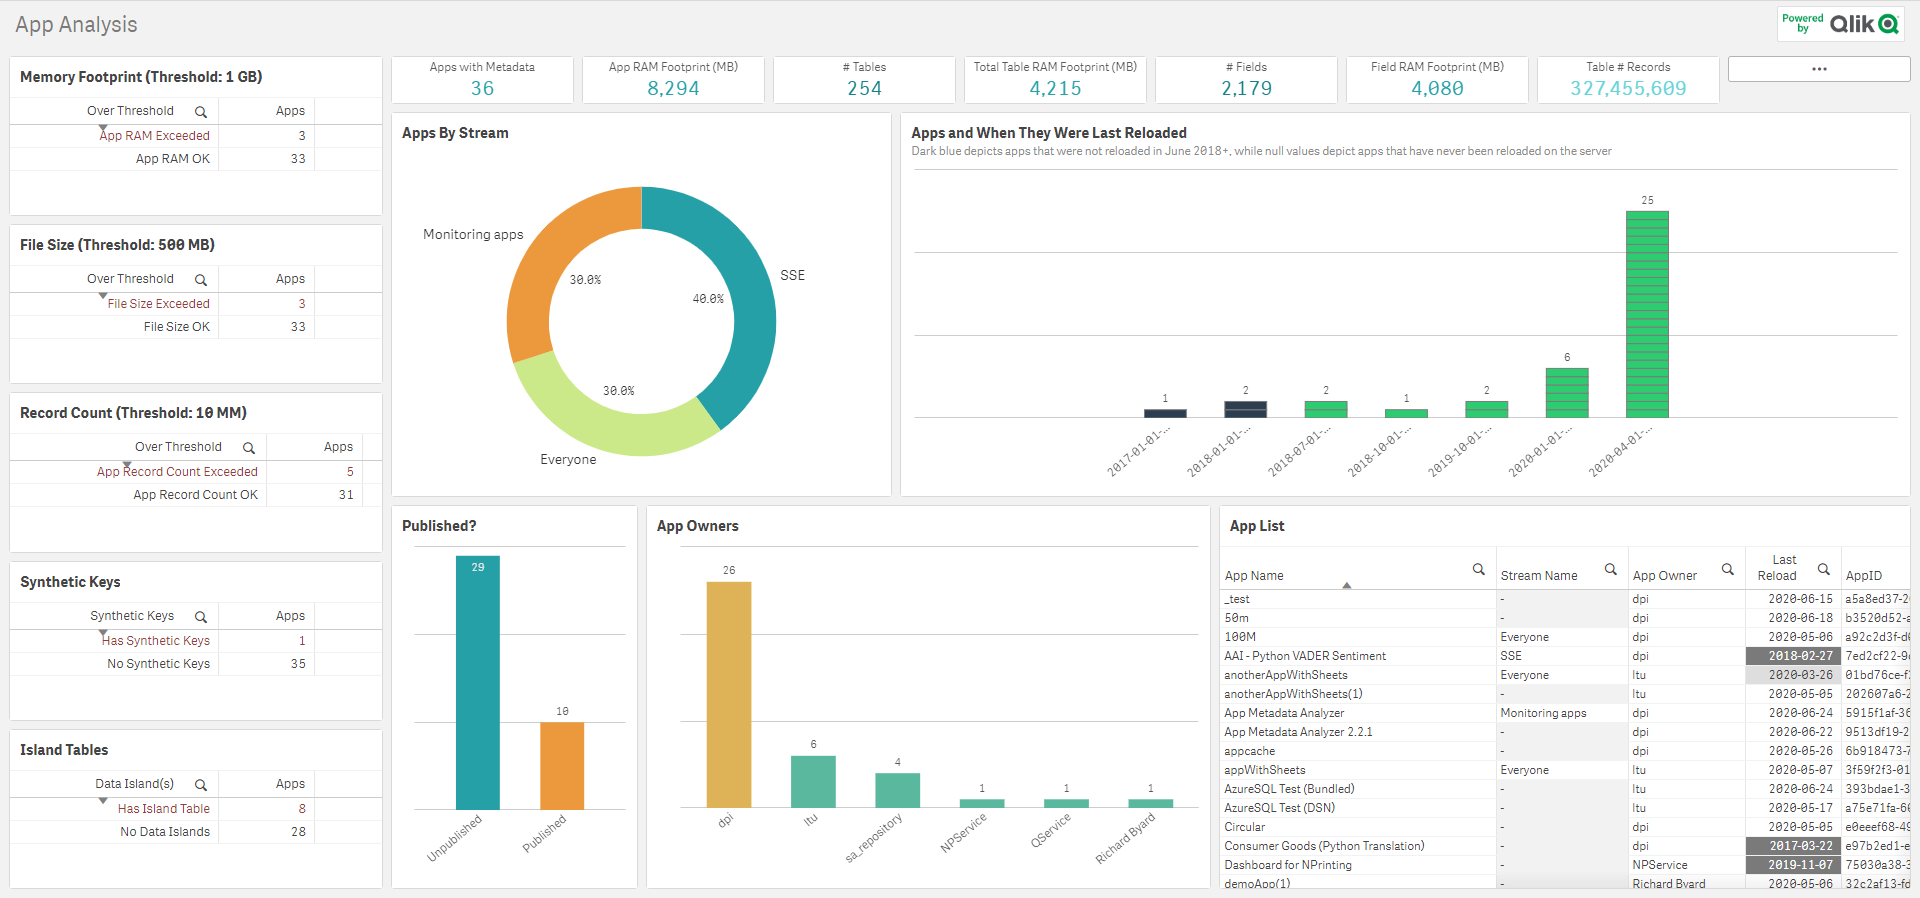Open the ellipsis more options box
The image size is (1920, 898).
[1818, 69]
